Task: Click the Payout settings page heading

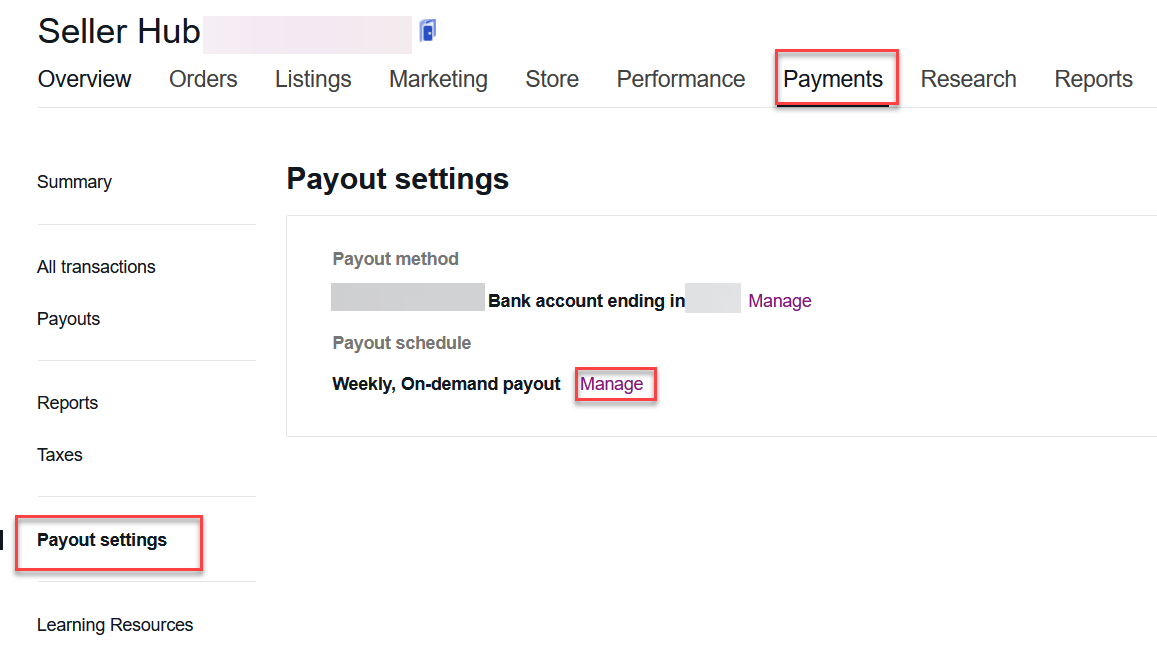Action: click(x=398, y=179)
